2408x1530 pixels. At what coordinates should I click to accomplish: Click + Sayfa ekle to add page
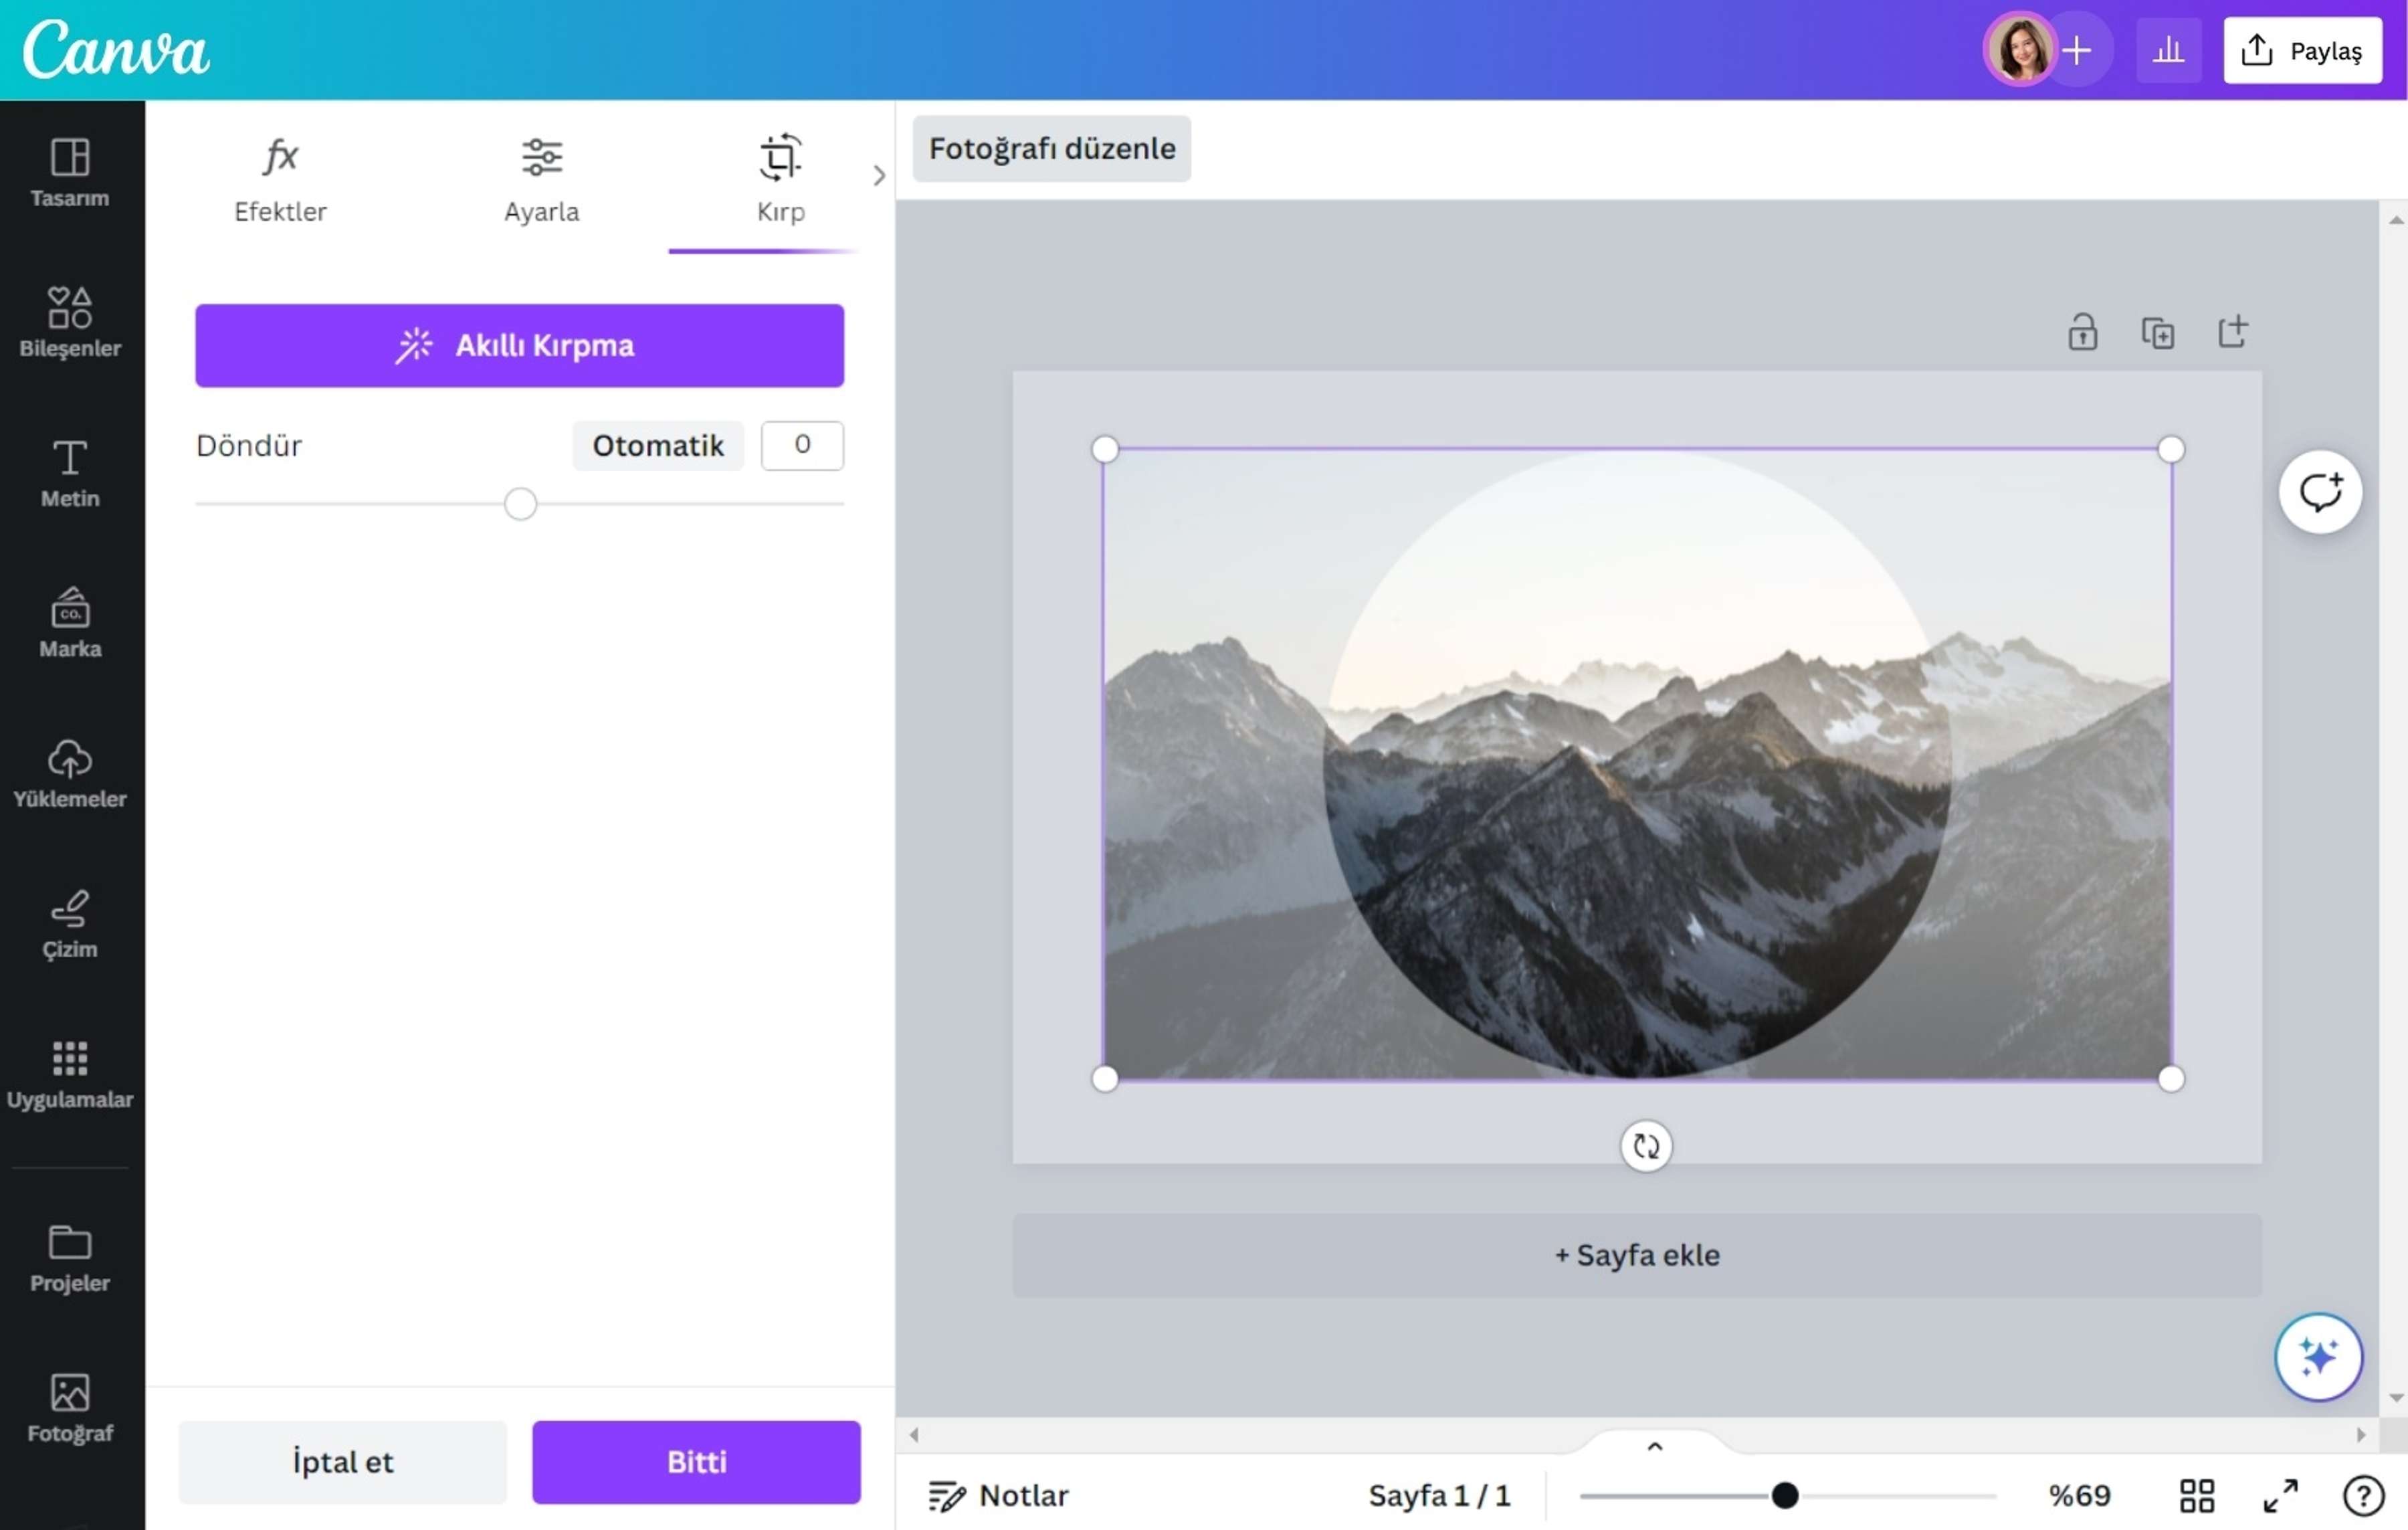1636,1255
